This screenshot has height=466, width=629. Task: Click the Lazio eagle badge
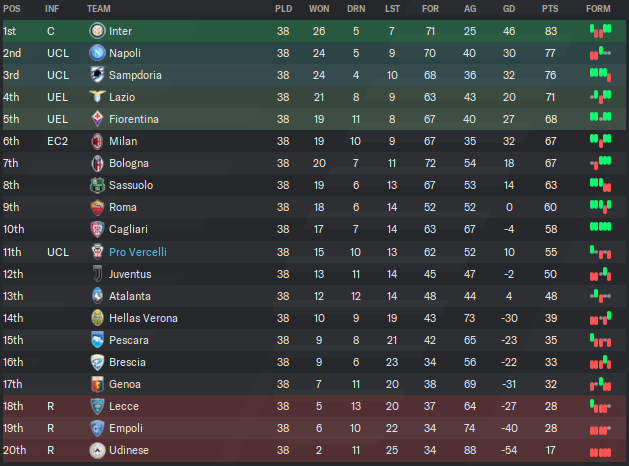coord(97,97)
